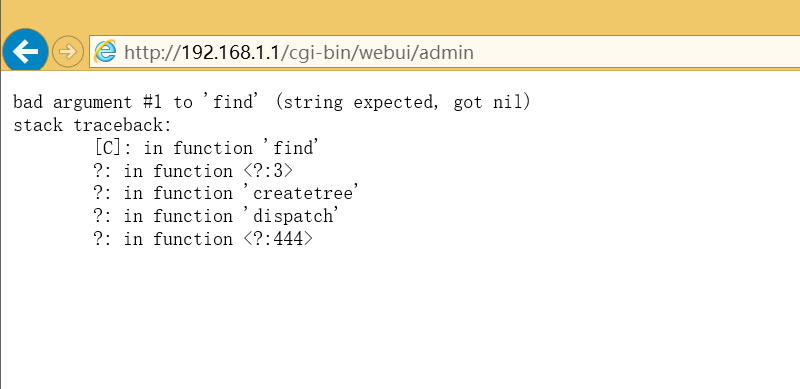Click the yellow title bar above the address bar

coord(400,13)
